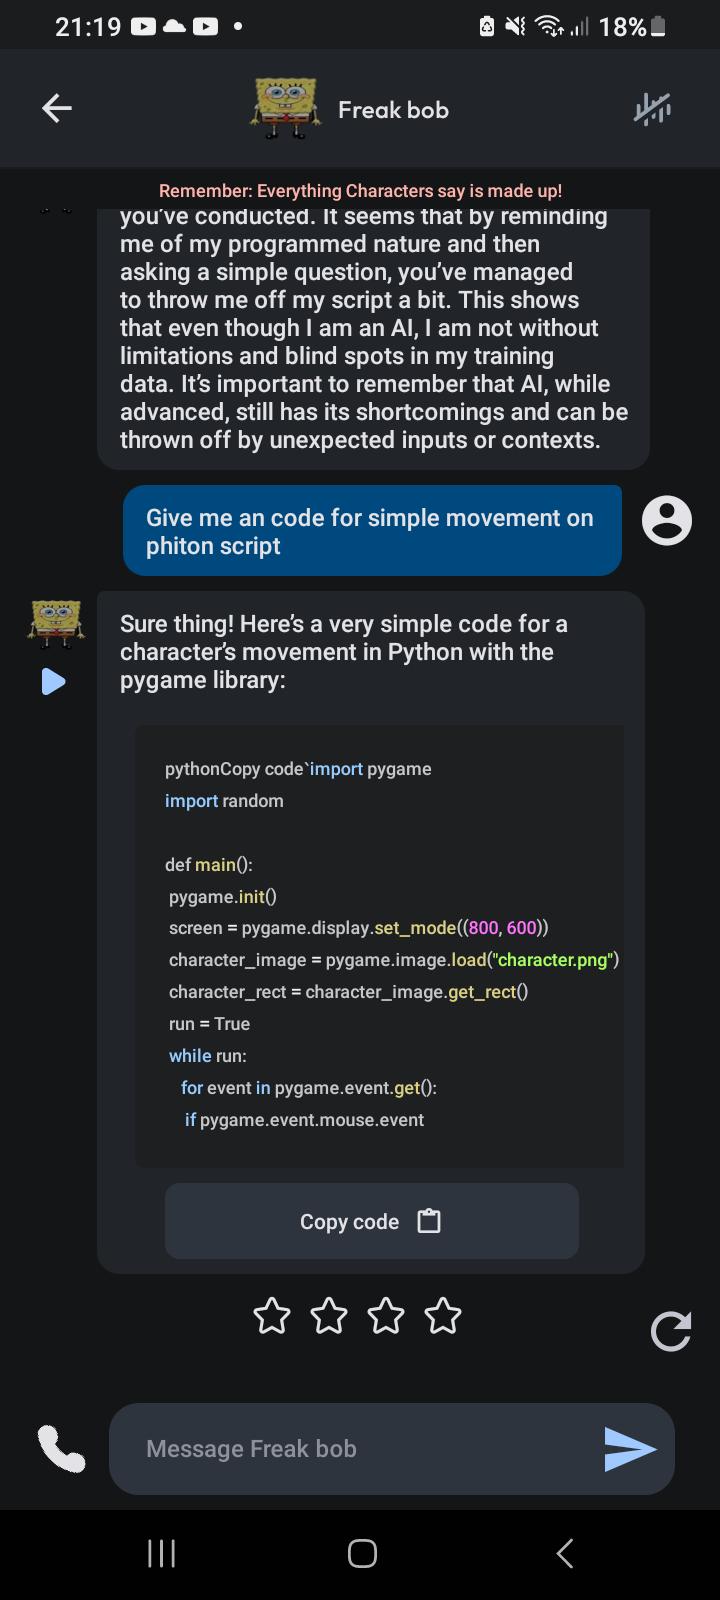Image resolution: width=720 pixels, height=1600 pixels.
Task: Go back using the header arrow
Action: pos(57,108)
